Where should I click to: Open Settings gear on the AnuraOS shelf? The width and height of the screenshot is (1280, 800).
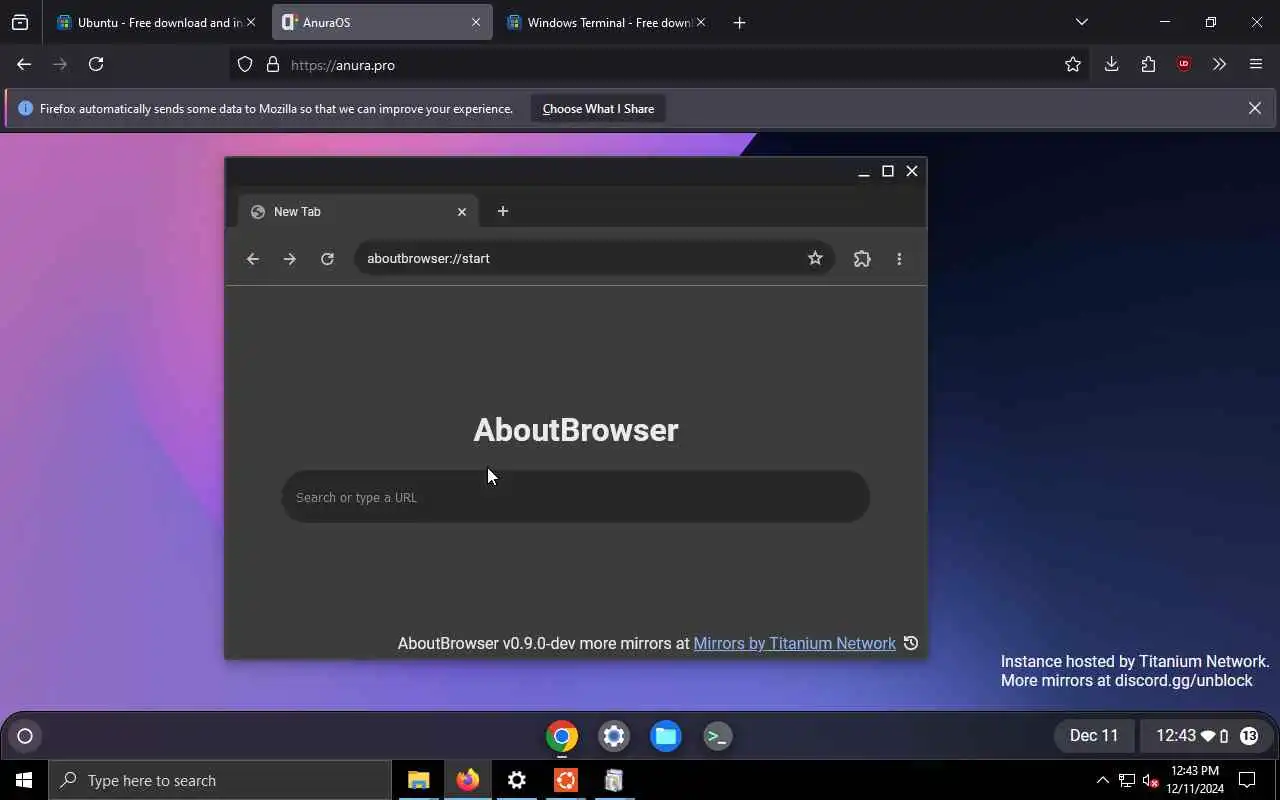click(x=614, y=737)
